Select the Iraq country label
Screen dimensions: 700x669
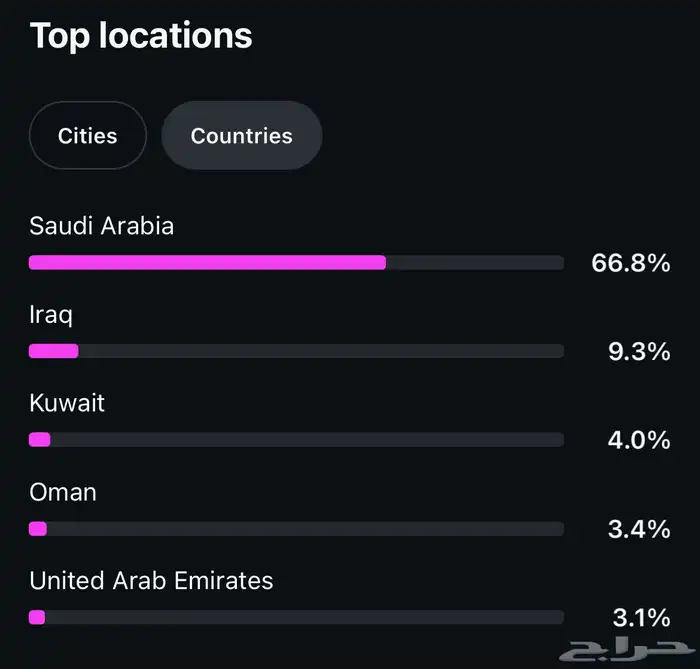pos(51,315)
